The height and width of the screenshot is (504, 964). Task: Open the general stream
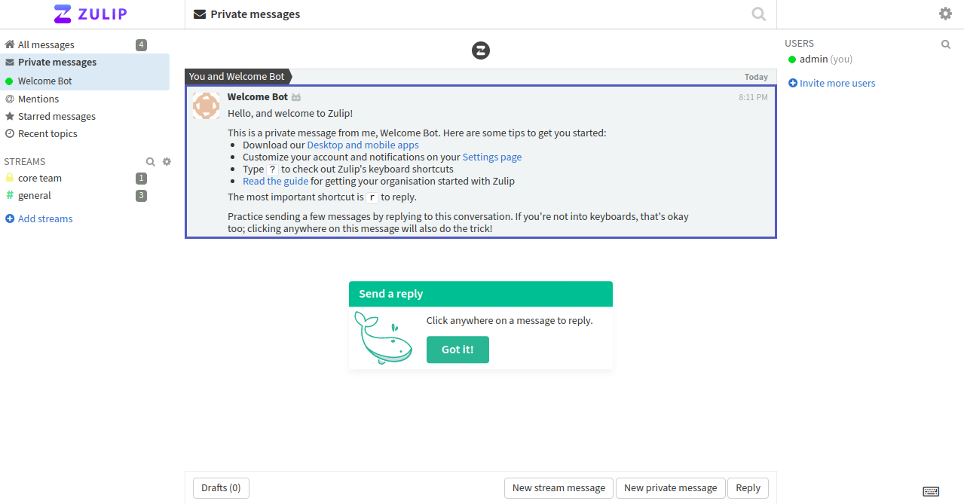click(x=34, y=195)
